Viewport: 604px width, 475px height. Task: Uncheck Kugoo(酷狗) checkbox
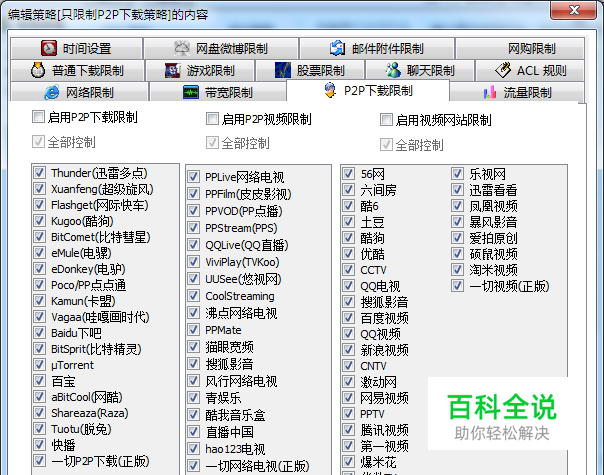pos(39,220)
